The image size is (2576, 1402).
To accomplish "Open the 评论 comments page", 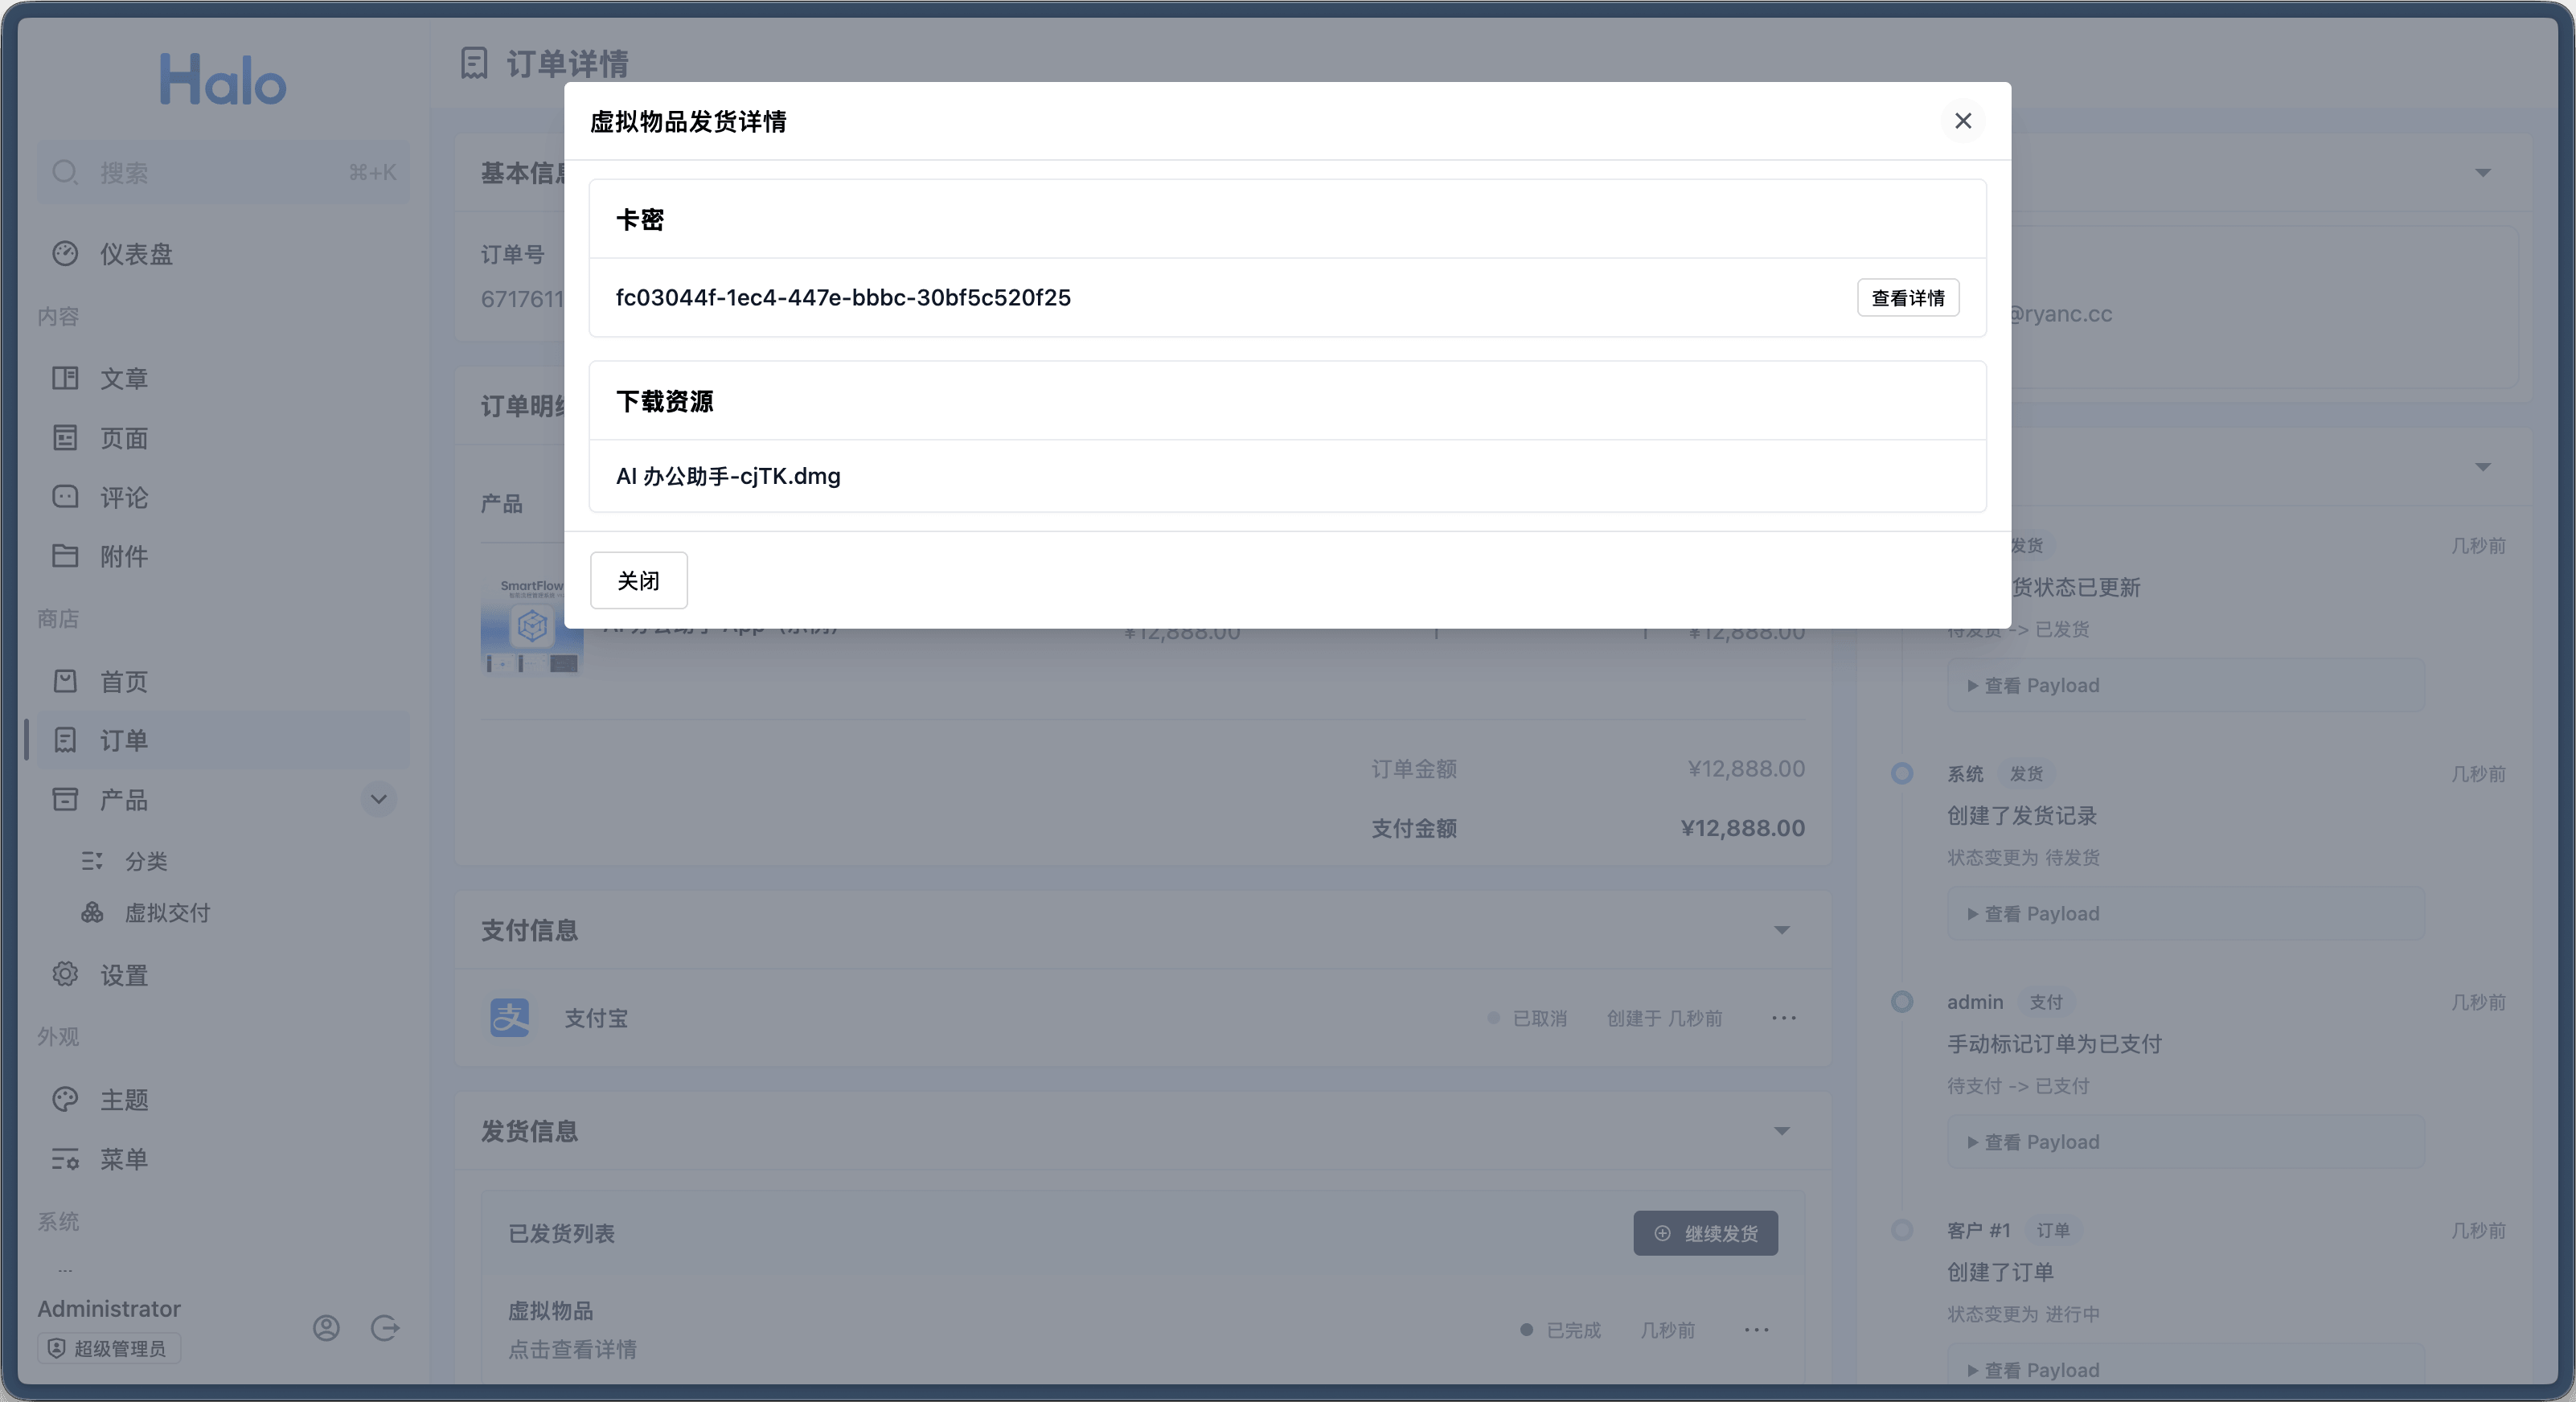I will [123, 497].
